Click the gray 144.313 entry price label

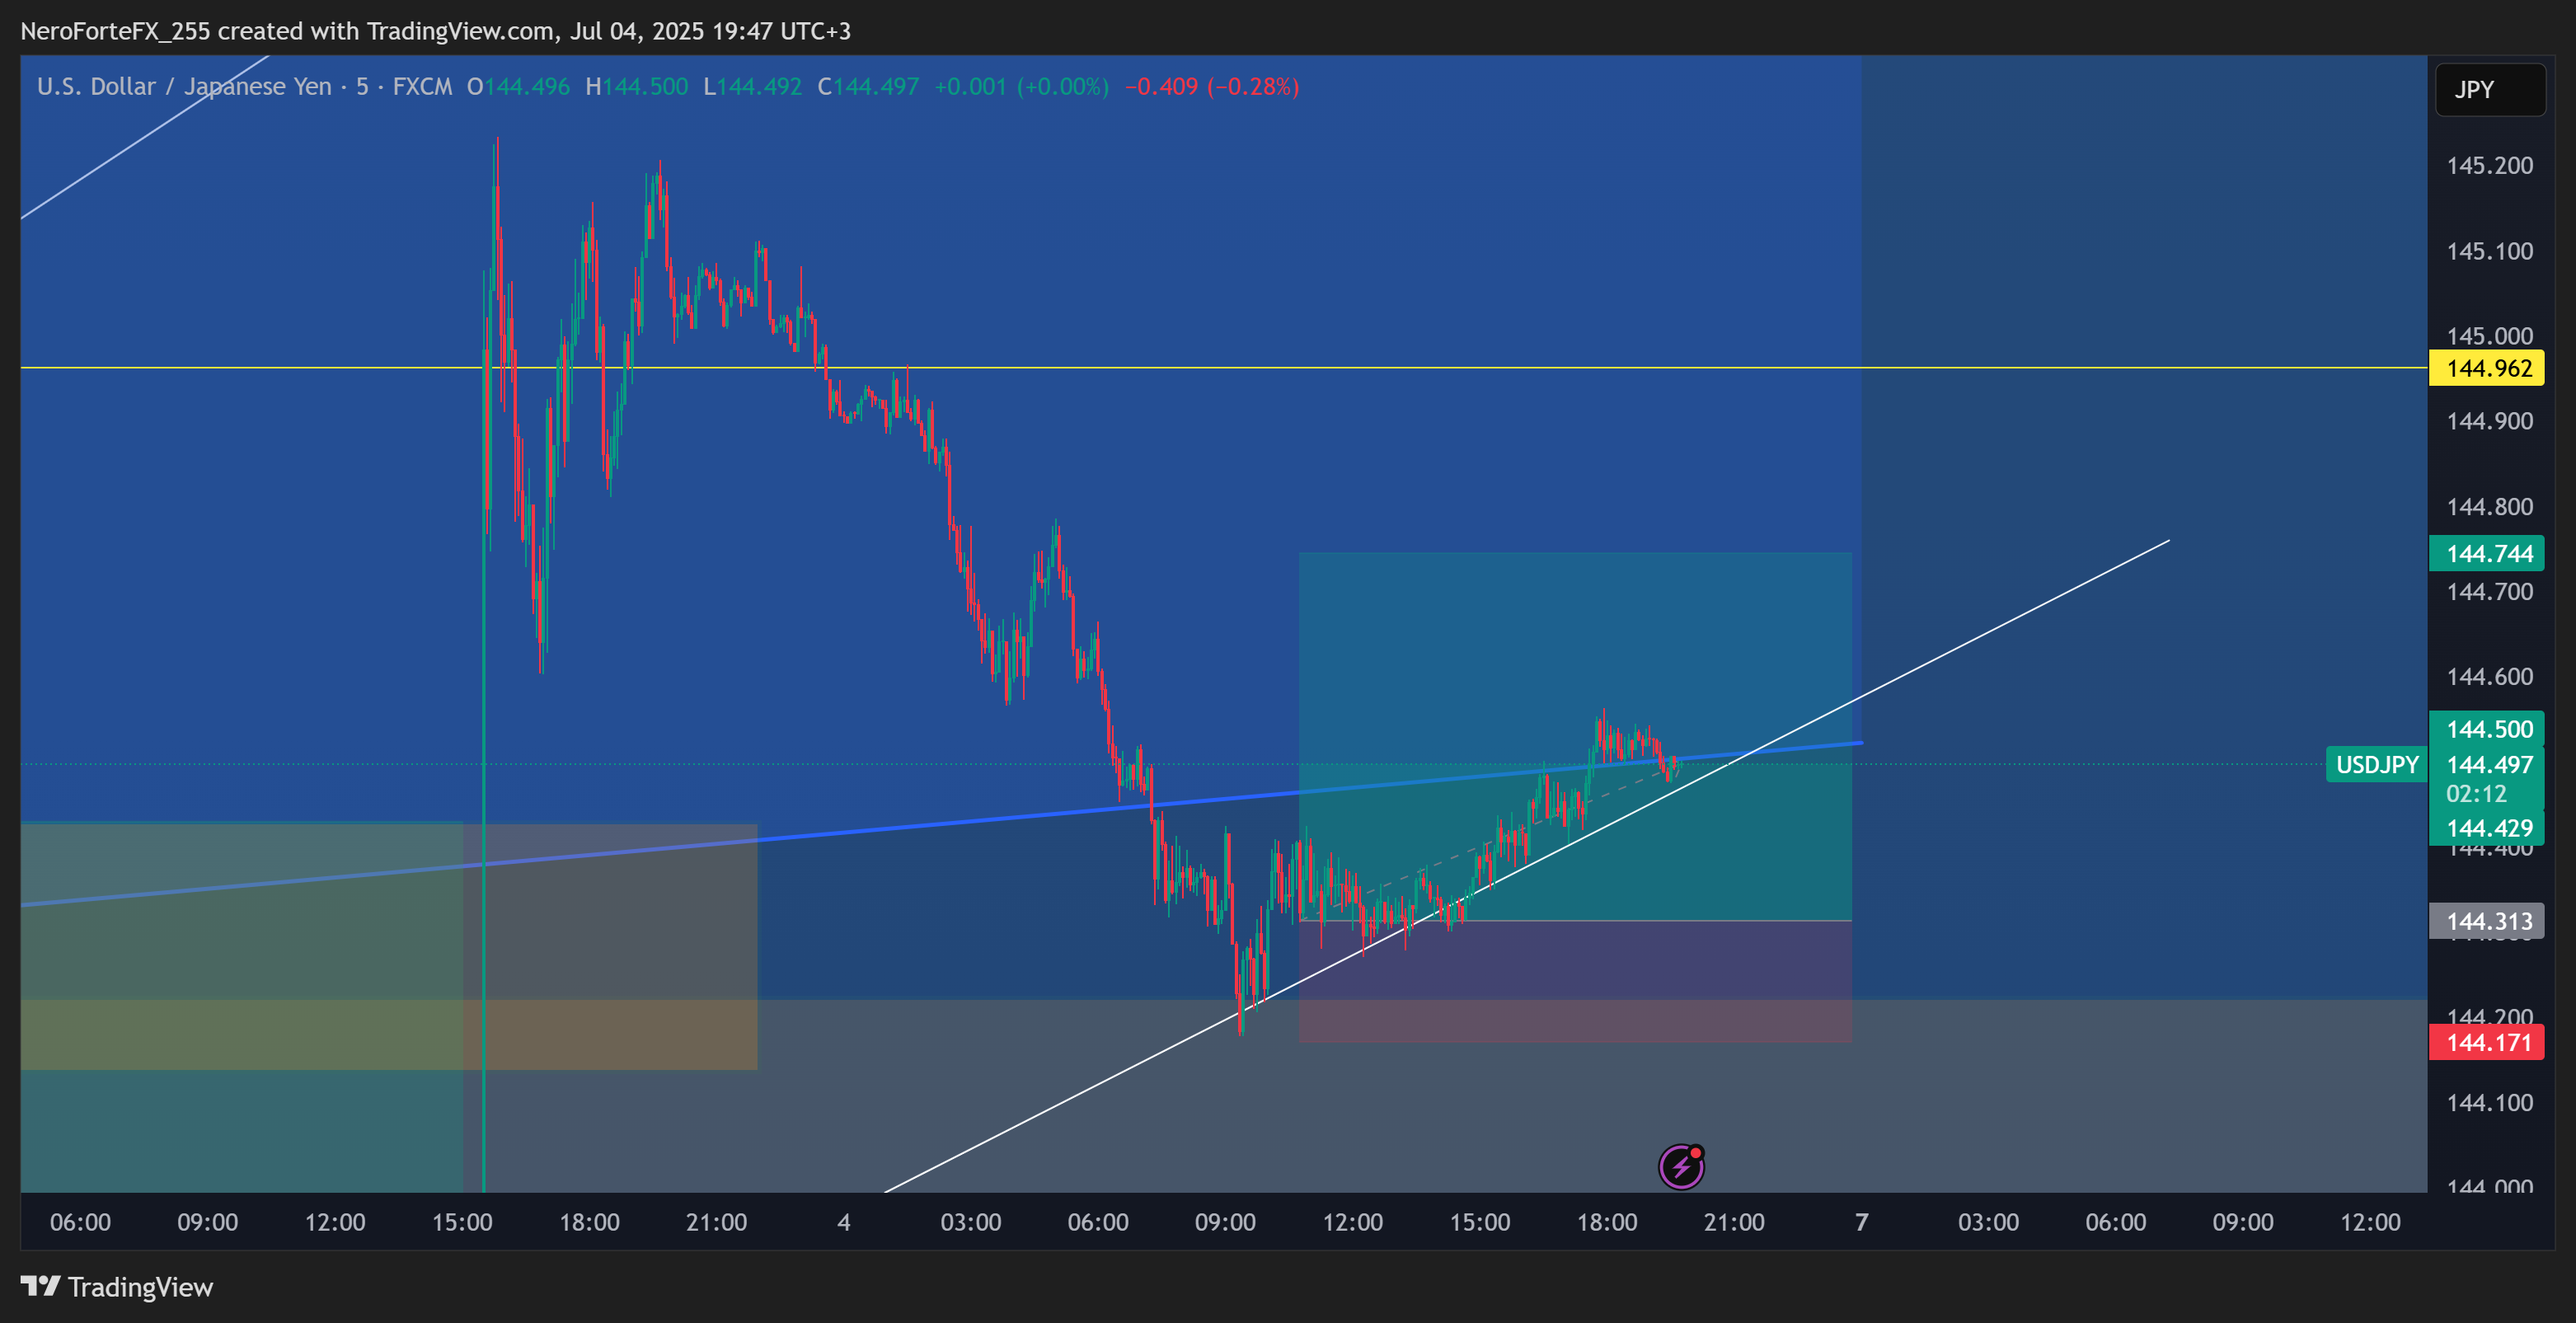click(2487, 921)
